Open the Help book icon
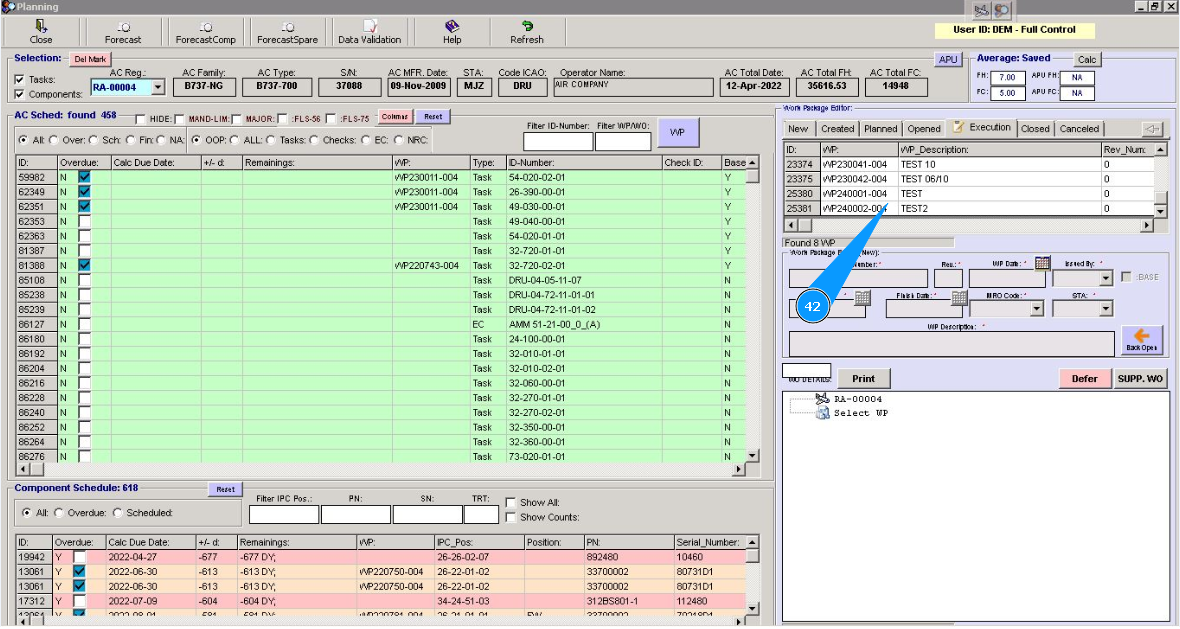Viewport: 1180px width, 629px height. [452, 27]
